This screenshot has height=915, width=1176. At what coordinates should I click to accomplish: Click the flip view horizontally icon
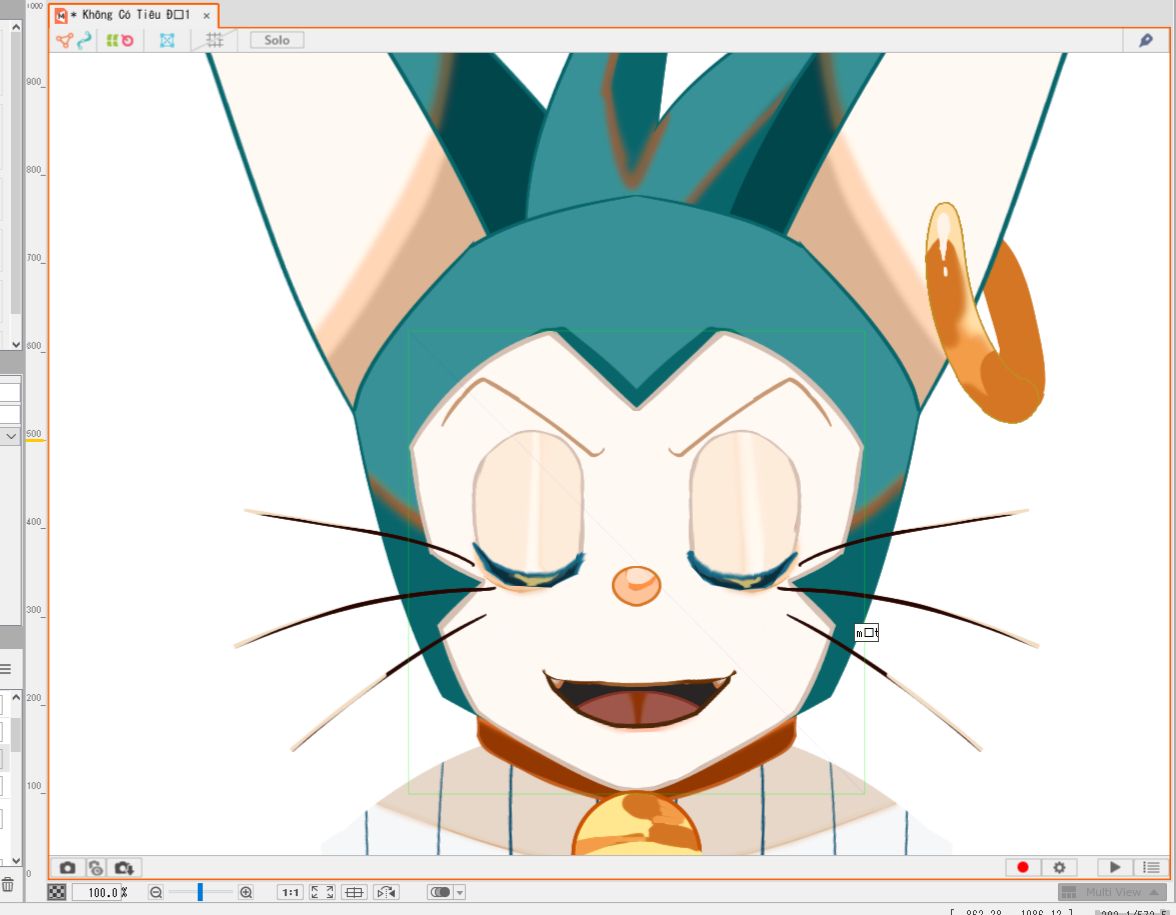coord(386,892)
